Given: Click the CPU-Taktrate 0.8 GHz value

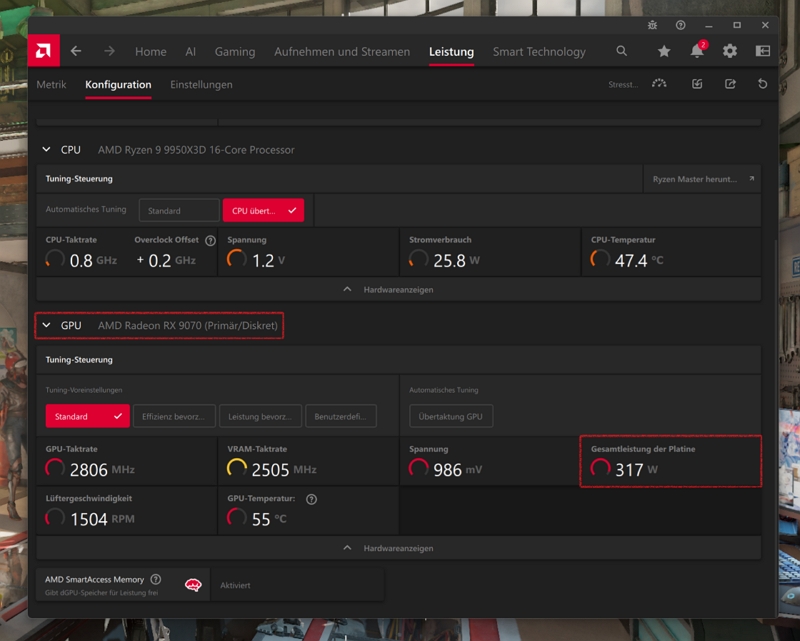Looking at the screenshot, I should click(93, 260).
